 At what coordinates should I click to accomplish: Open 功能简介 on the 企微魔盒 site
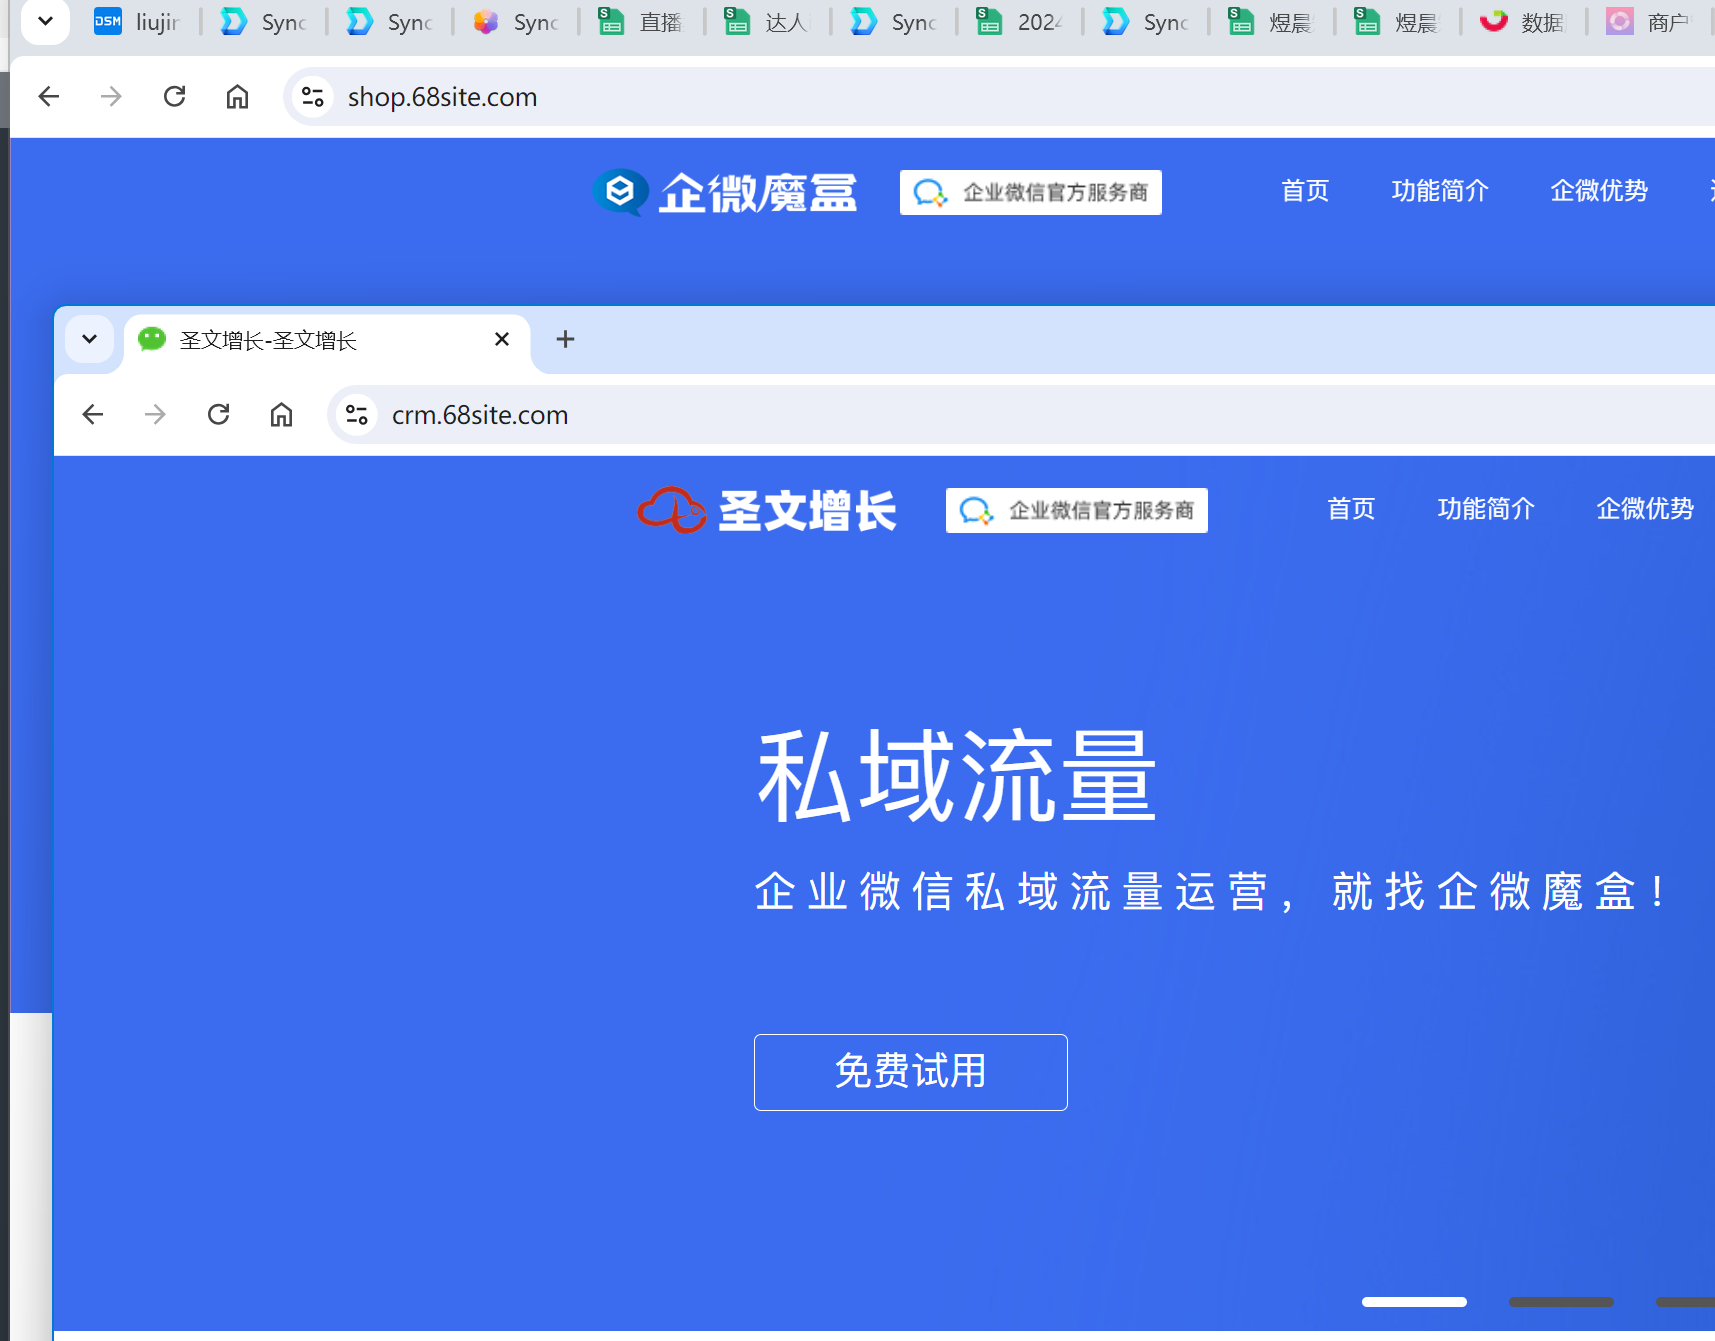pyautogui.click(x=1440, y=190)
